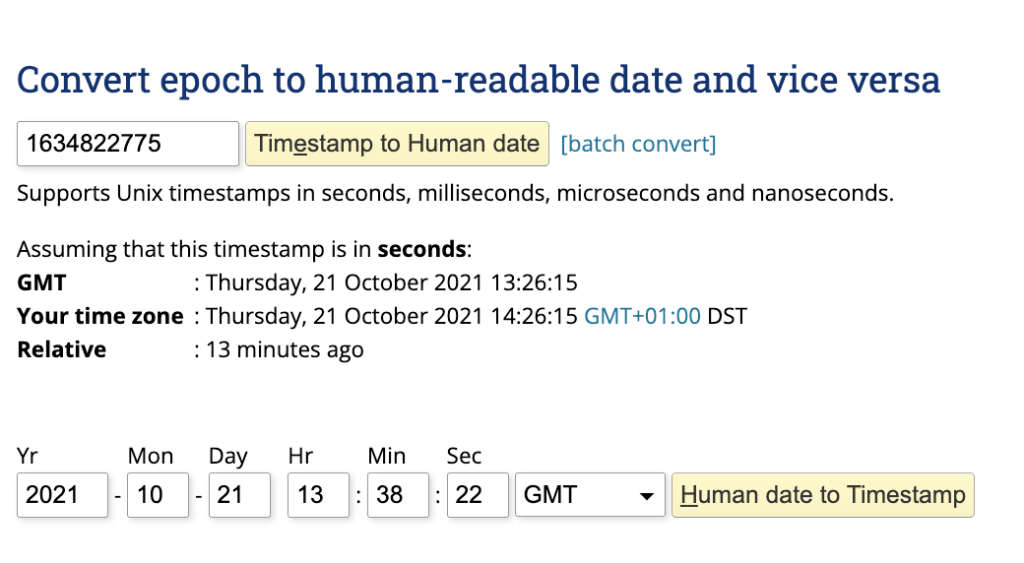The image size is (1024, 563).
Task: Click the Min field showing 38
Action: [397, 495]
